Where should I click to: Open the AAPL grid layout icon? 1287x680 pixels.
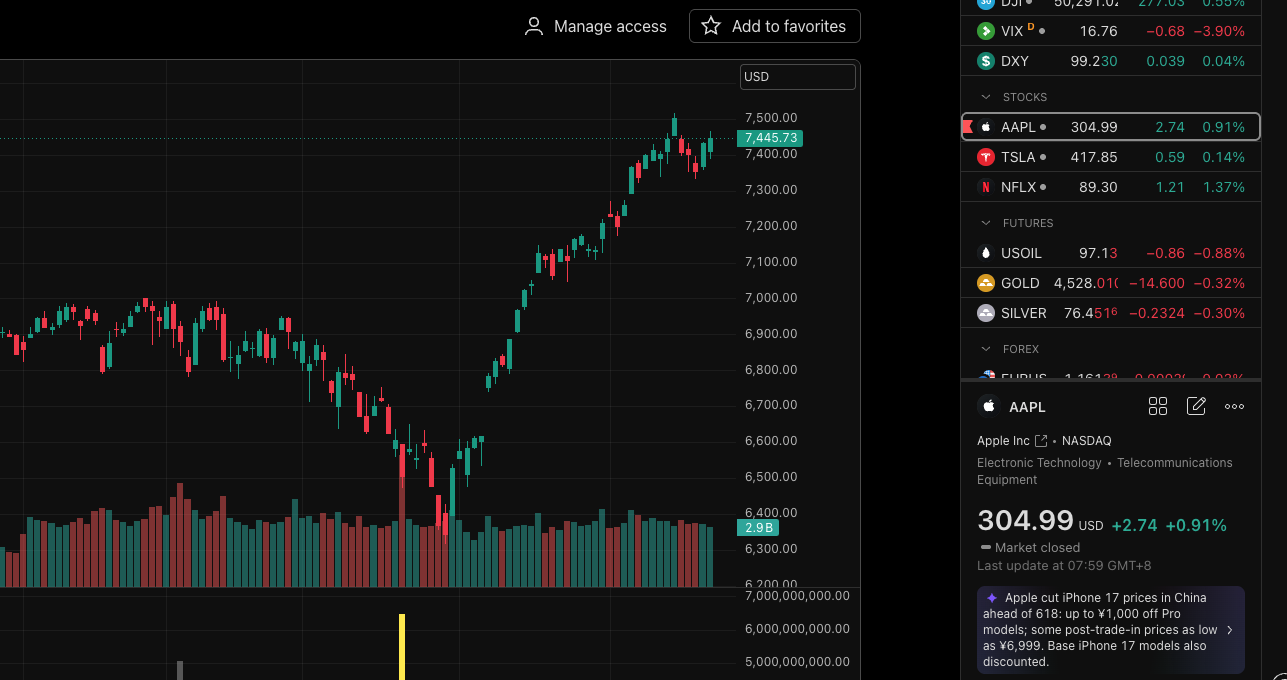click(x=1158, y=406)
